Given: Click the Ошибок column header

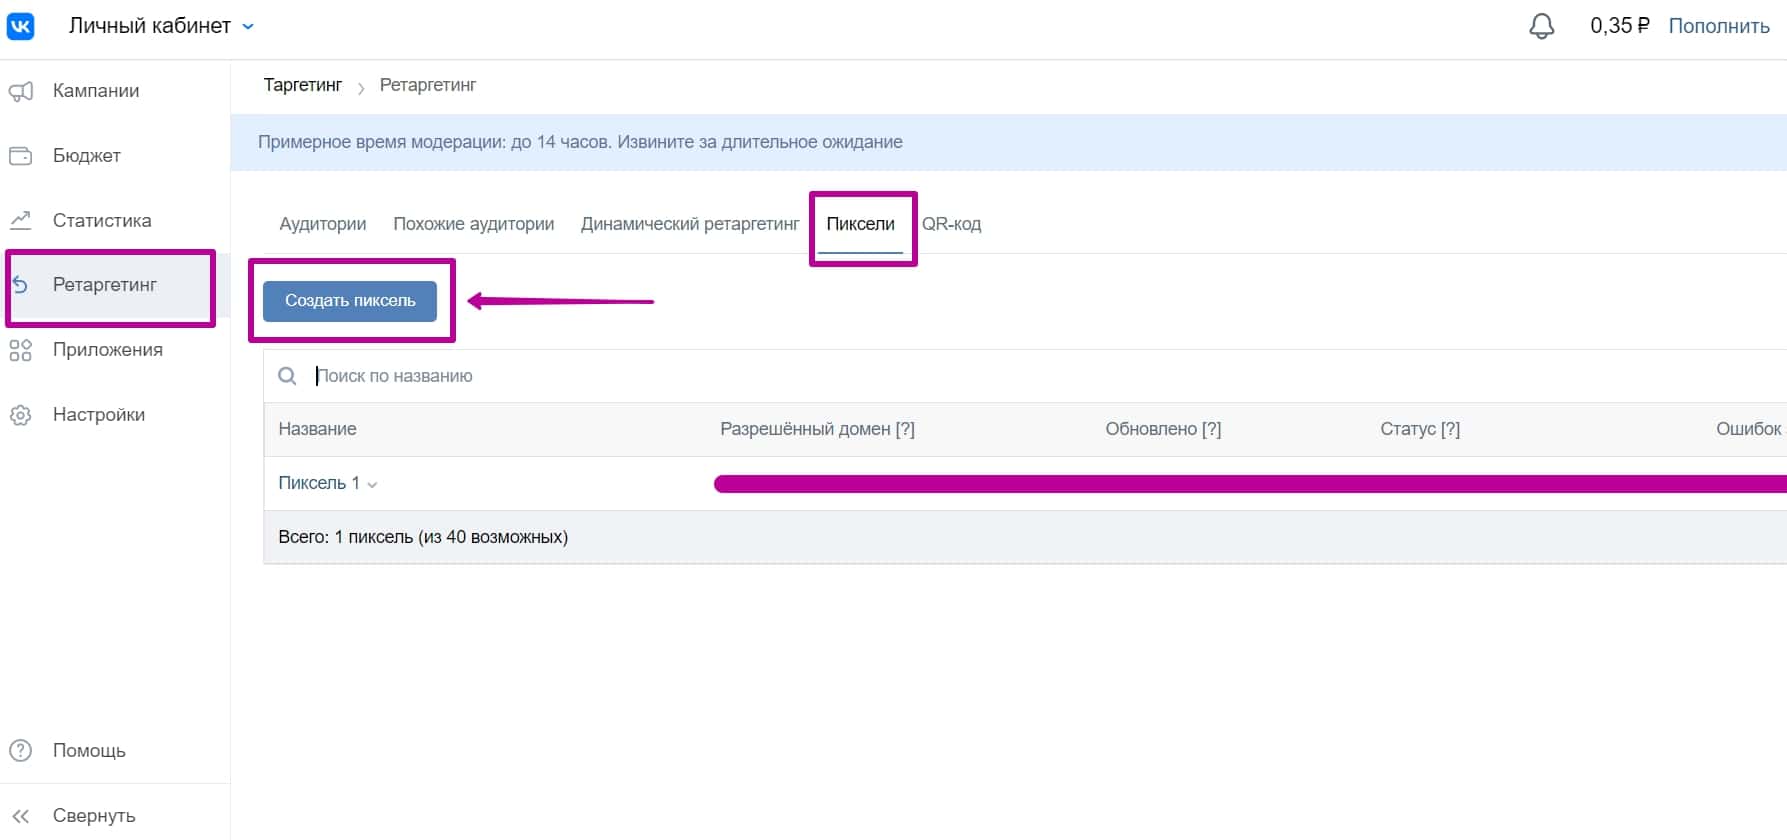Looking at the screenshot, I should pos(1749,429).
